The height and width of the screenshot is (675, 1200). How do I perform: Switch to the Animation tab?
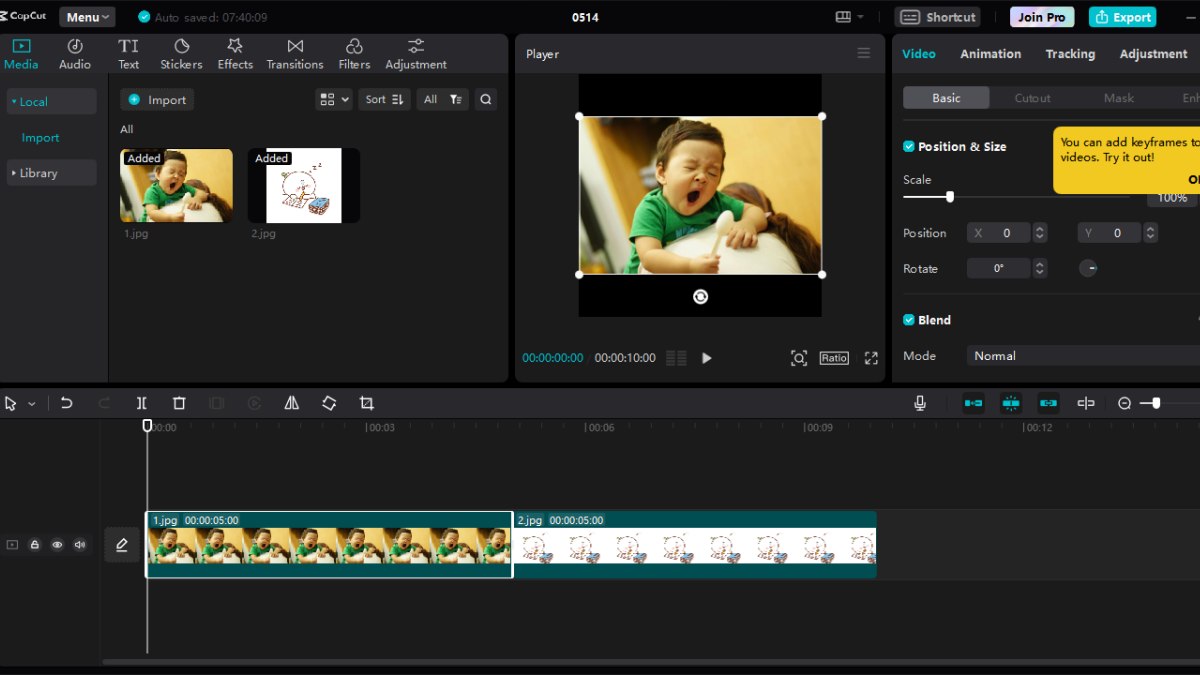pos(990,54)
